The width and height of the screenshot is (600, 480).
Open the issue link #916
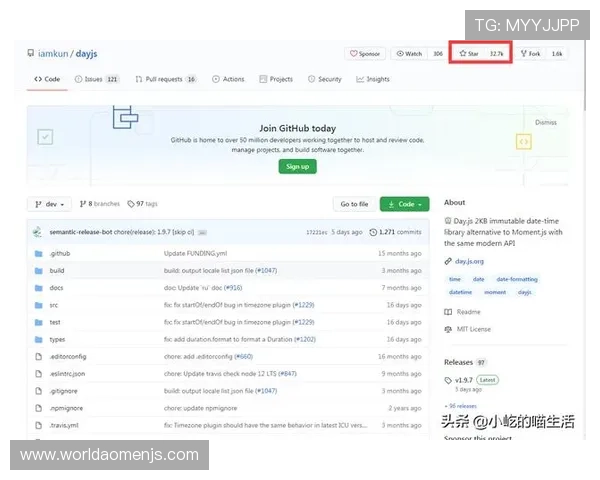click(233, 288)
